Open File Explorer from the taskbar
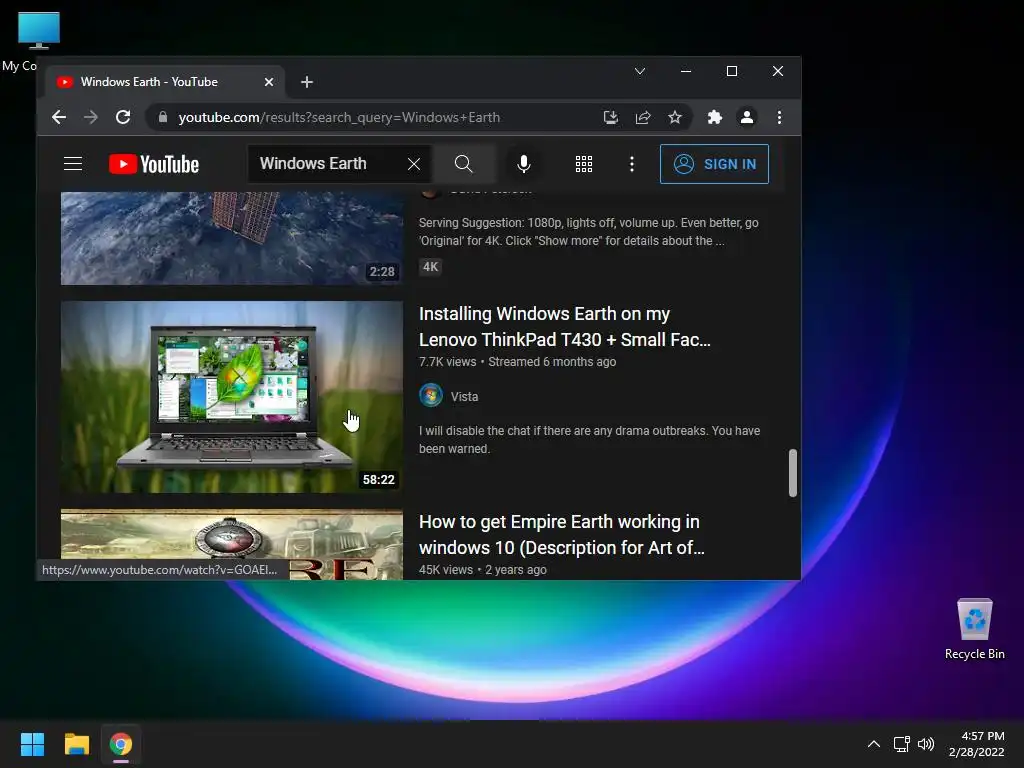Viewport: 1024px width, 768px height. [76, 744]
